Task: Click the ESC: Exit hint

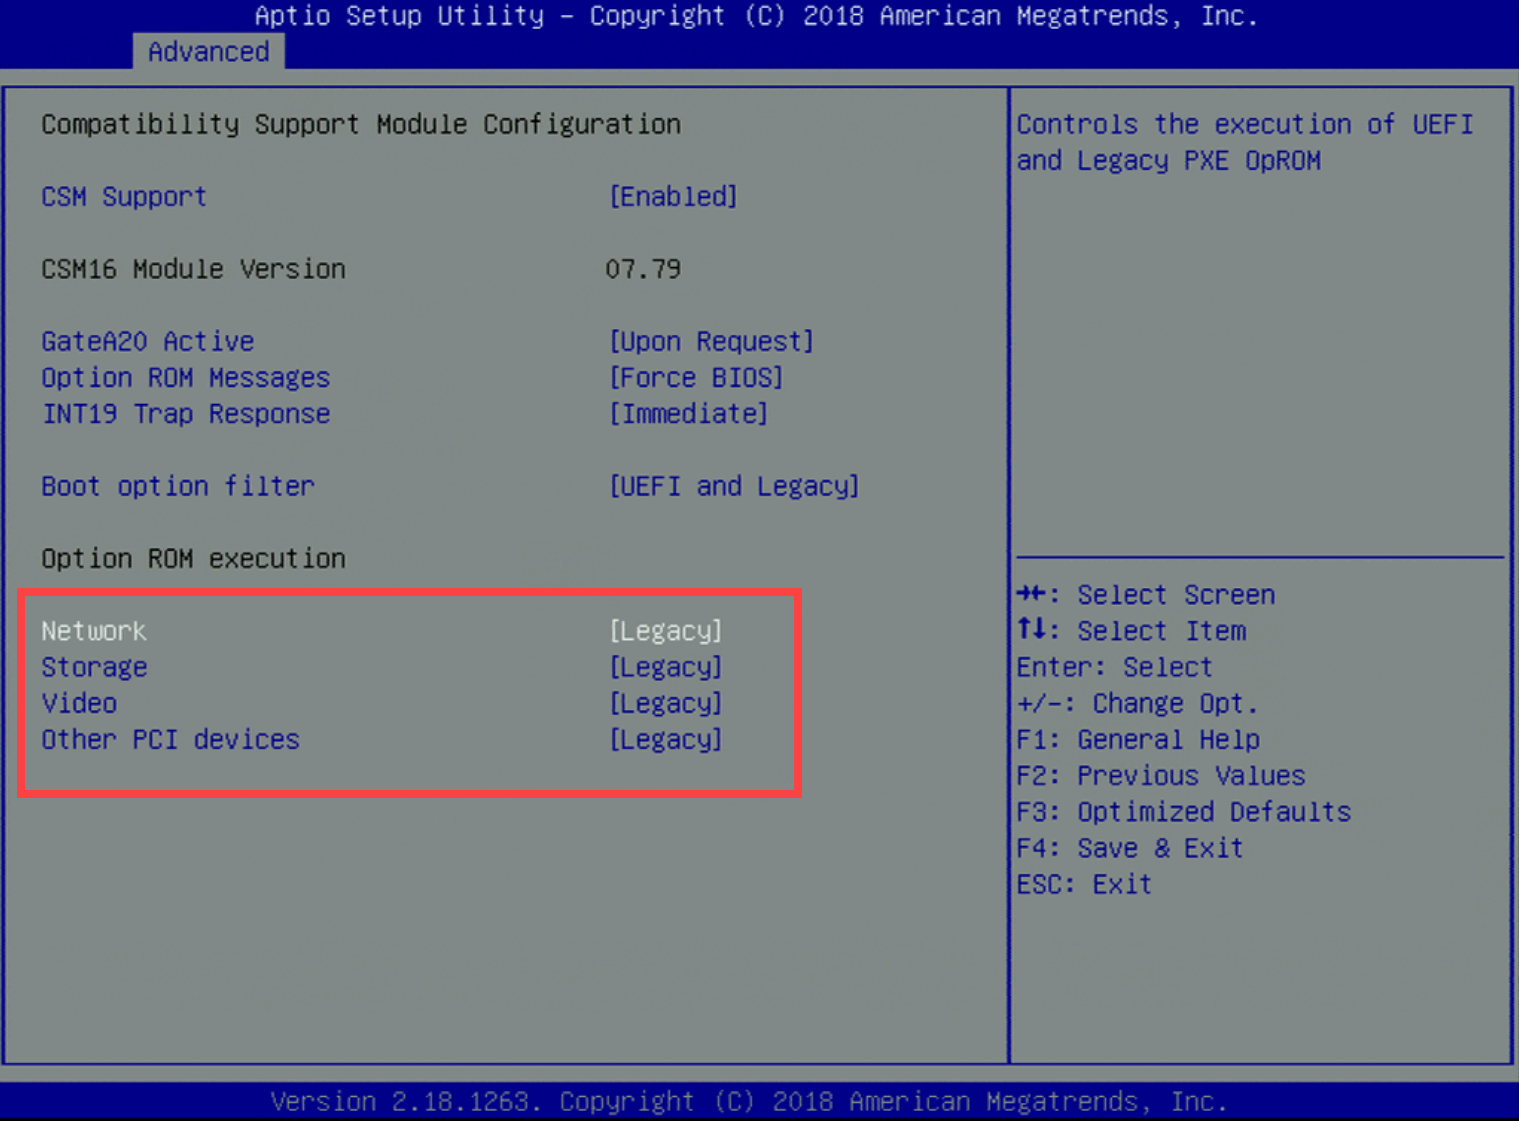Action: [x=1084, y=884]
